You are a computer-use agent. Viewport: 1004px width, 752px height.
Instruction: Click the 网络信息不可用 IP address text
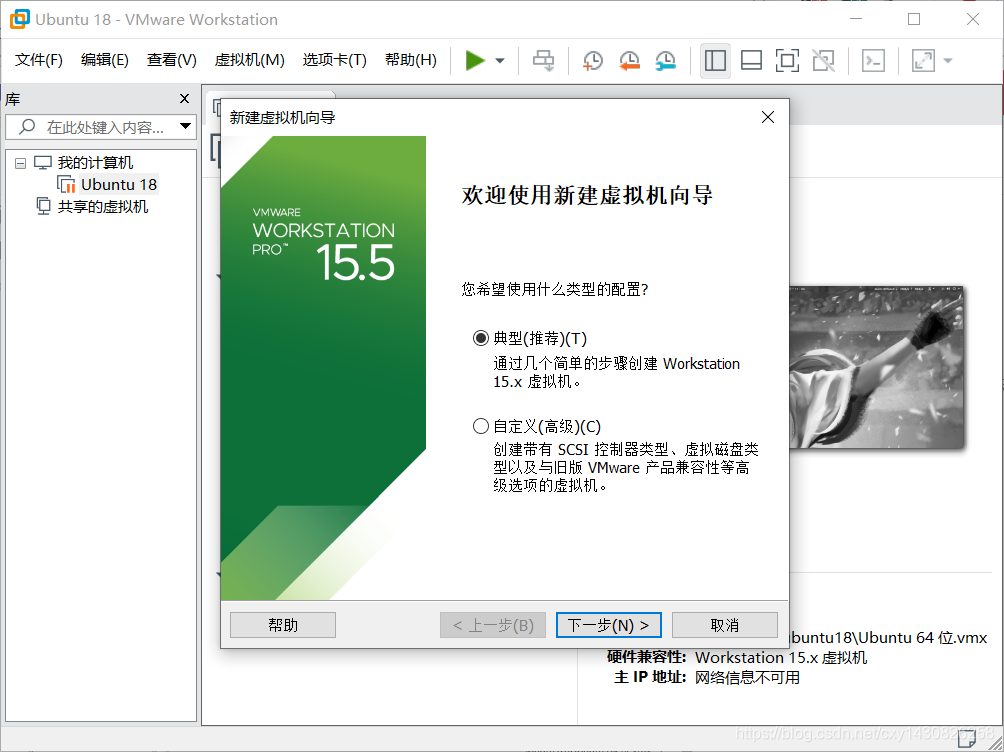[747, 677]
